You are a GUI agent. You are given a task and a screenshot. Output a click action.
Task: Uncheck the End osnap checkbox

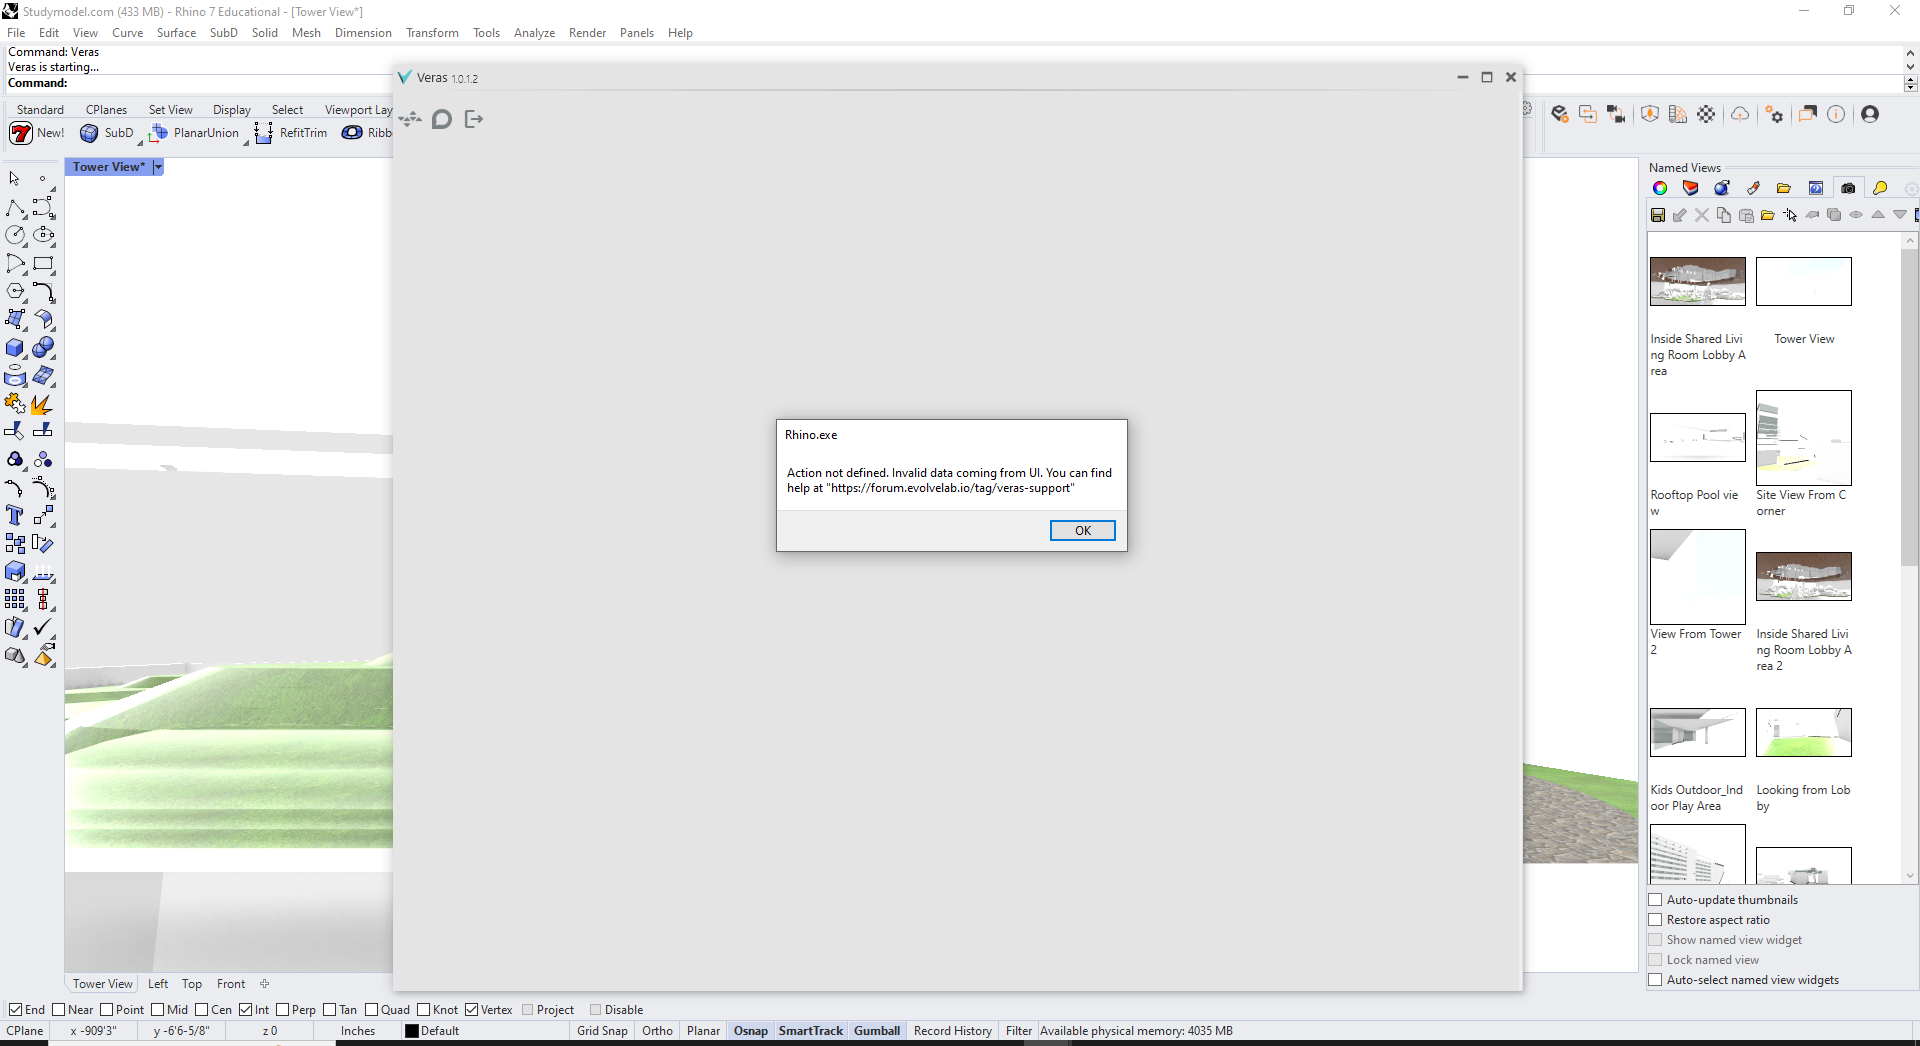coord(16,1010)
